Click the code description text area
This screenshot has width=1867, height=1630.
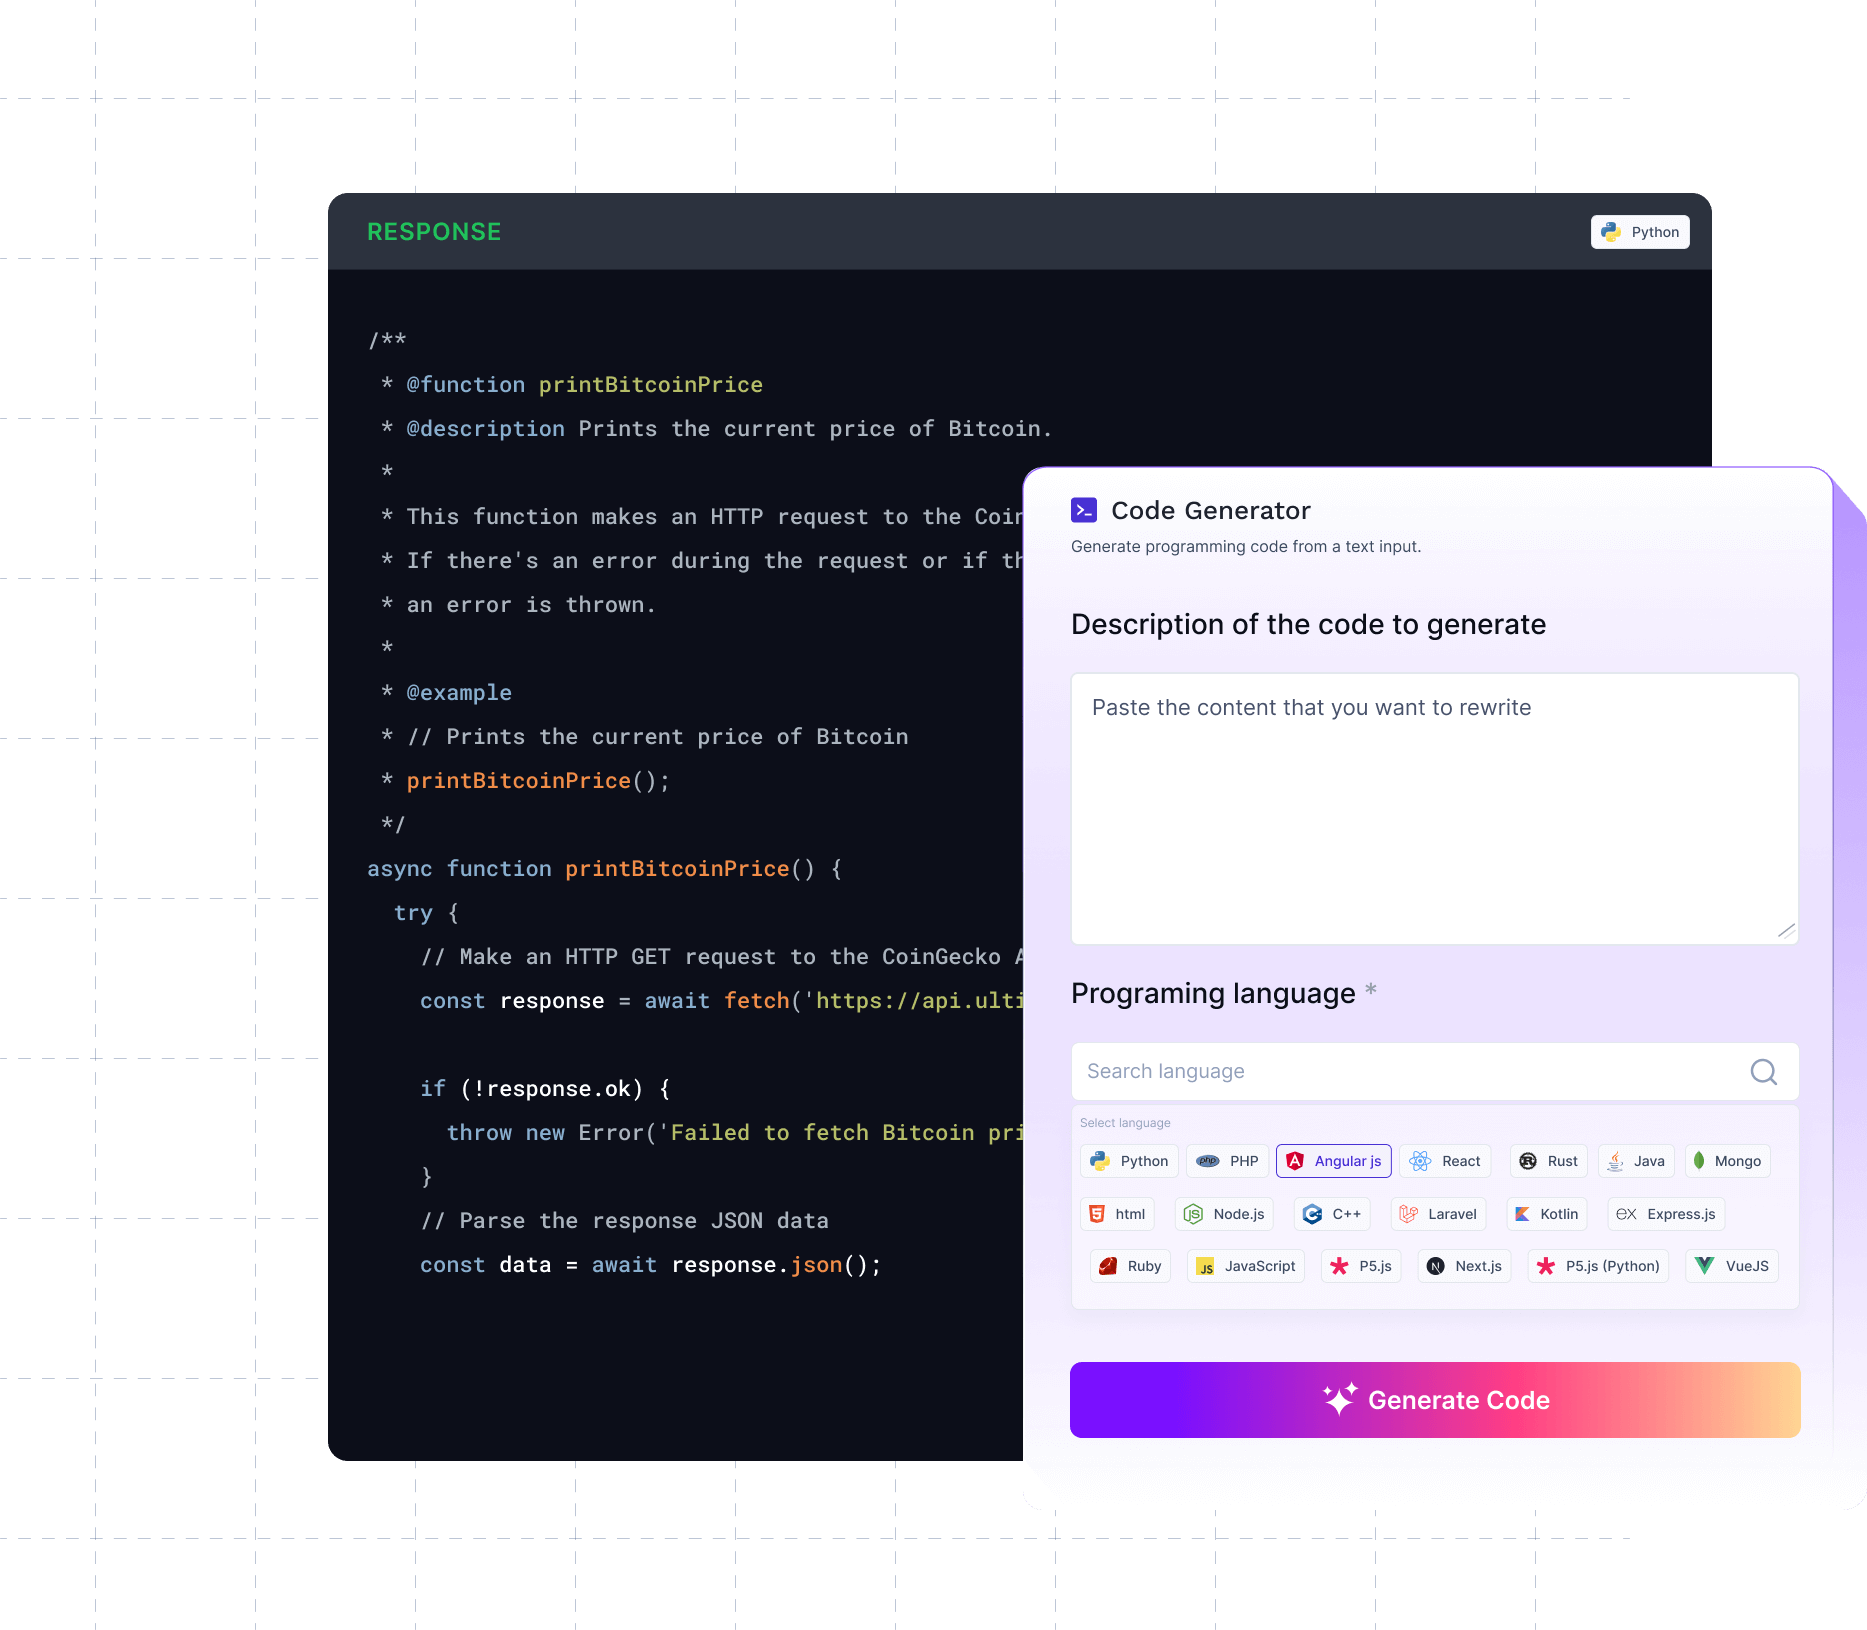pyautogui.click(x=1435, y=809)
